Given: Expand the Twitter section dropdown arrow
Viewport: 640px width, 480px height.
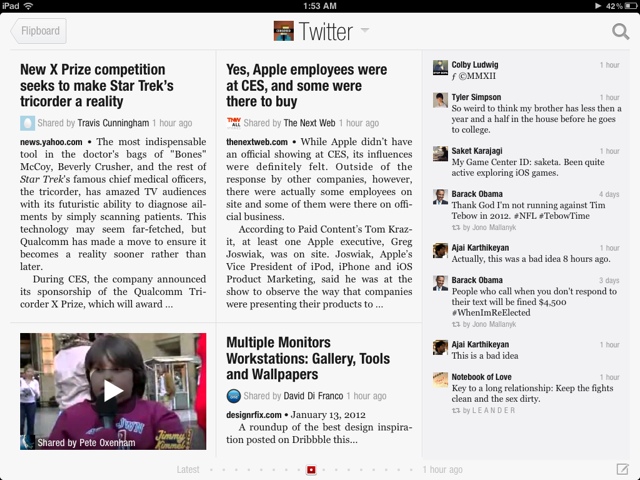Looking at the screenshot, I should (x=365, y=30).
